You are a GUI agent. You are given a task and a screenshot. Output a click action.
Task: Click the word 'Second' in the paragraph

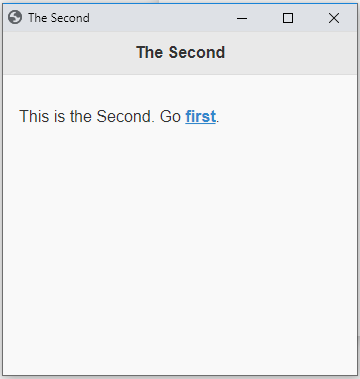coord(126,116)
